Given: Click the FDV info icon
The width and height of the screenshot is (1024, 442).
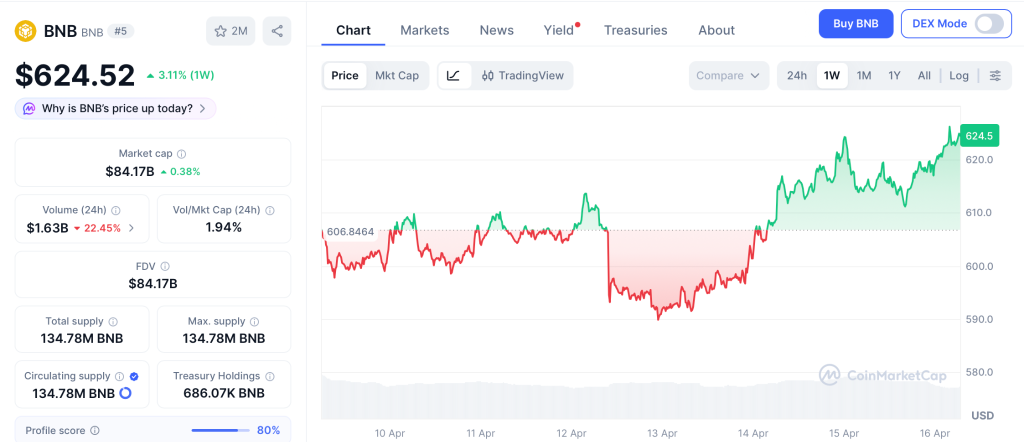Looking at the screenshot, I should tap(165, 266).
